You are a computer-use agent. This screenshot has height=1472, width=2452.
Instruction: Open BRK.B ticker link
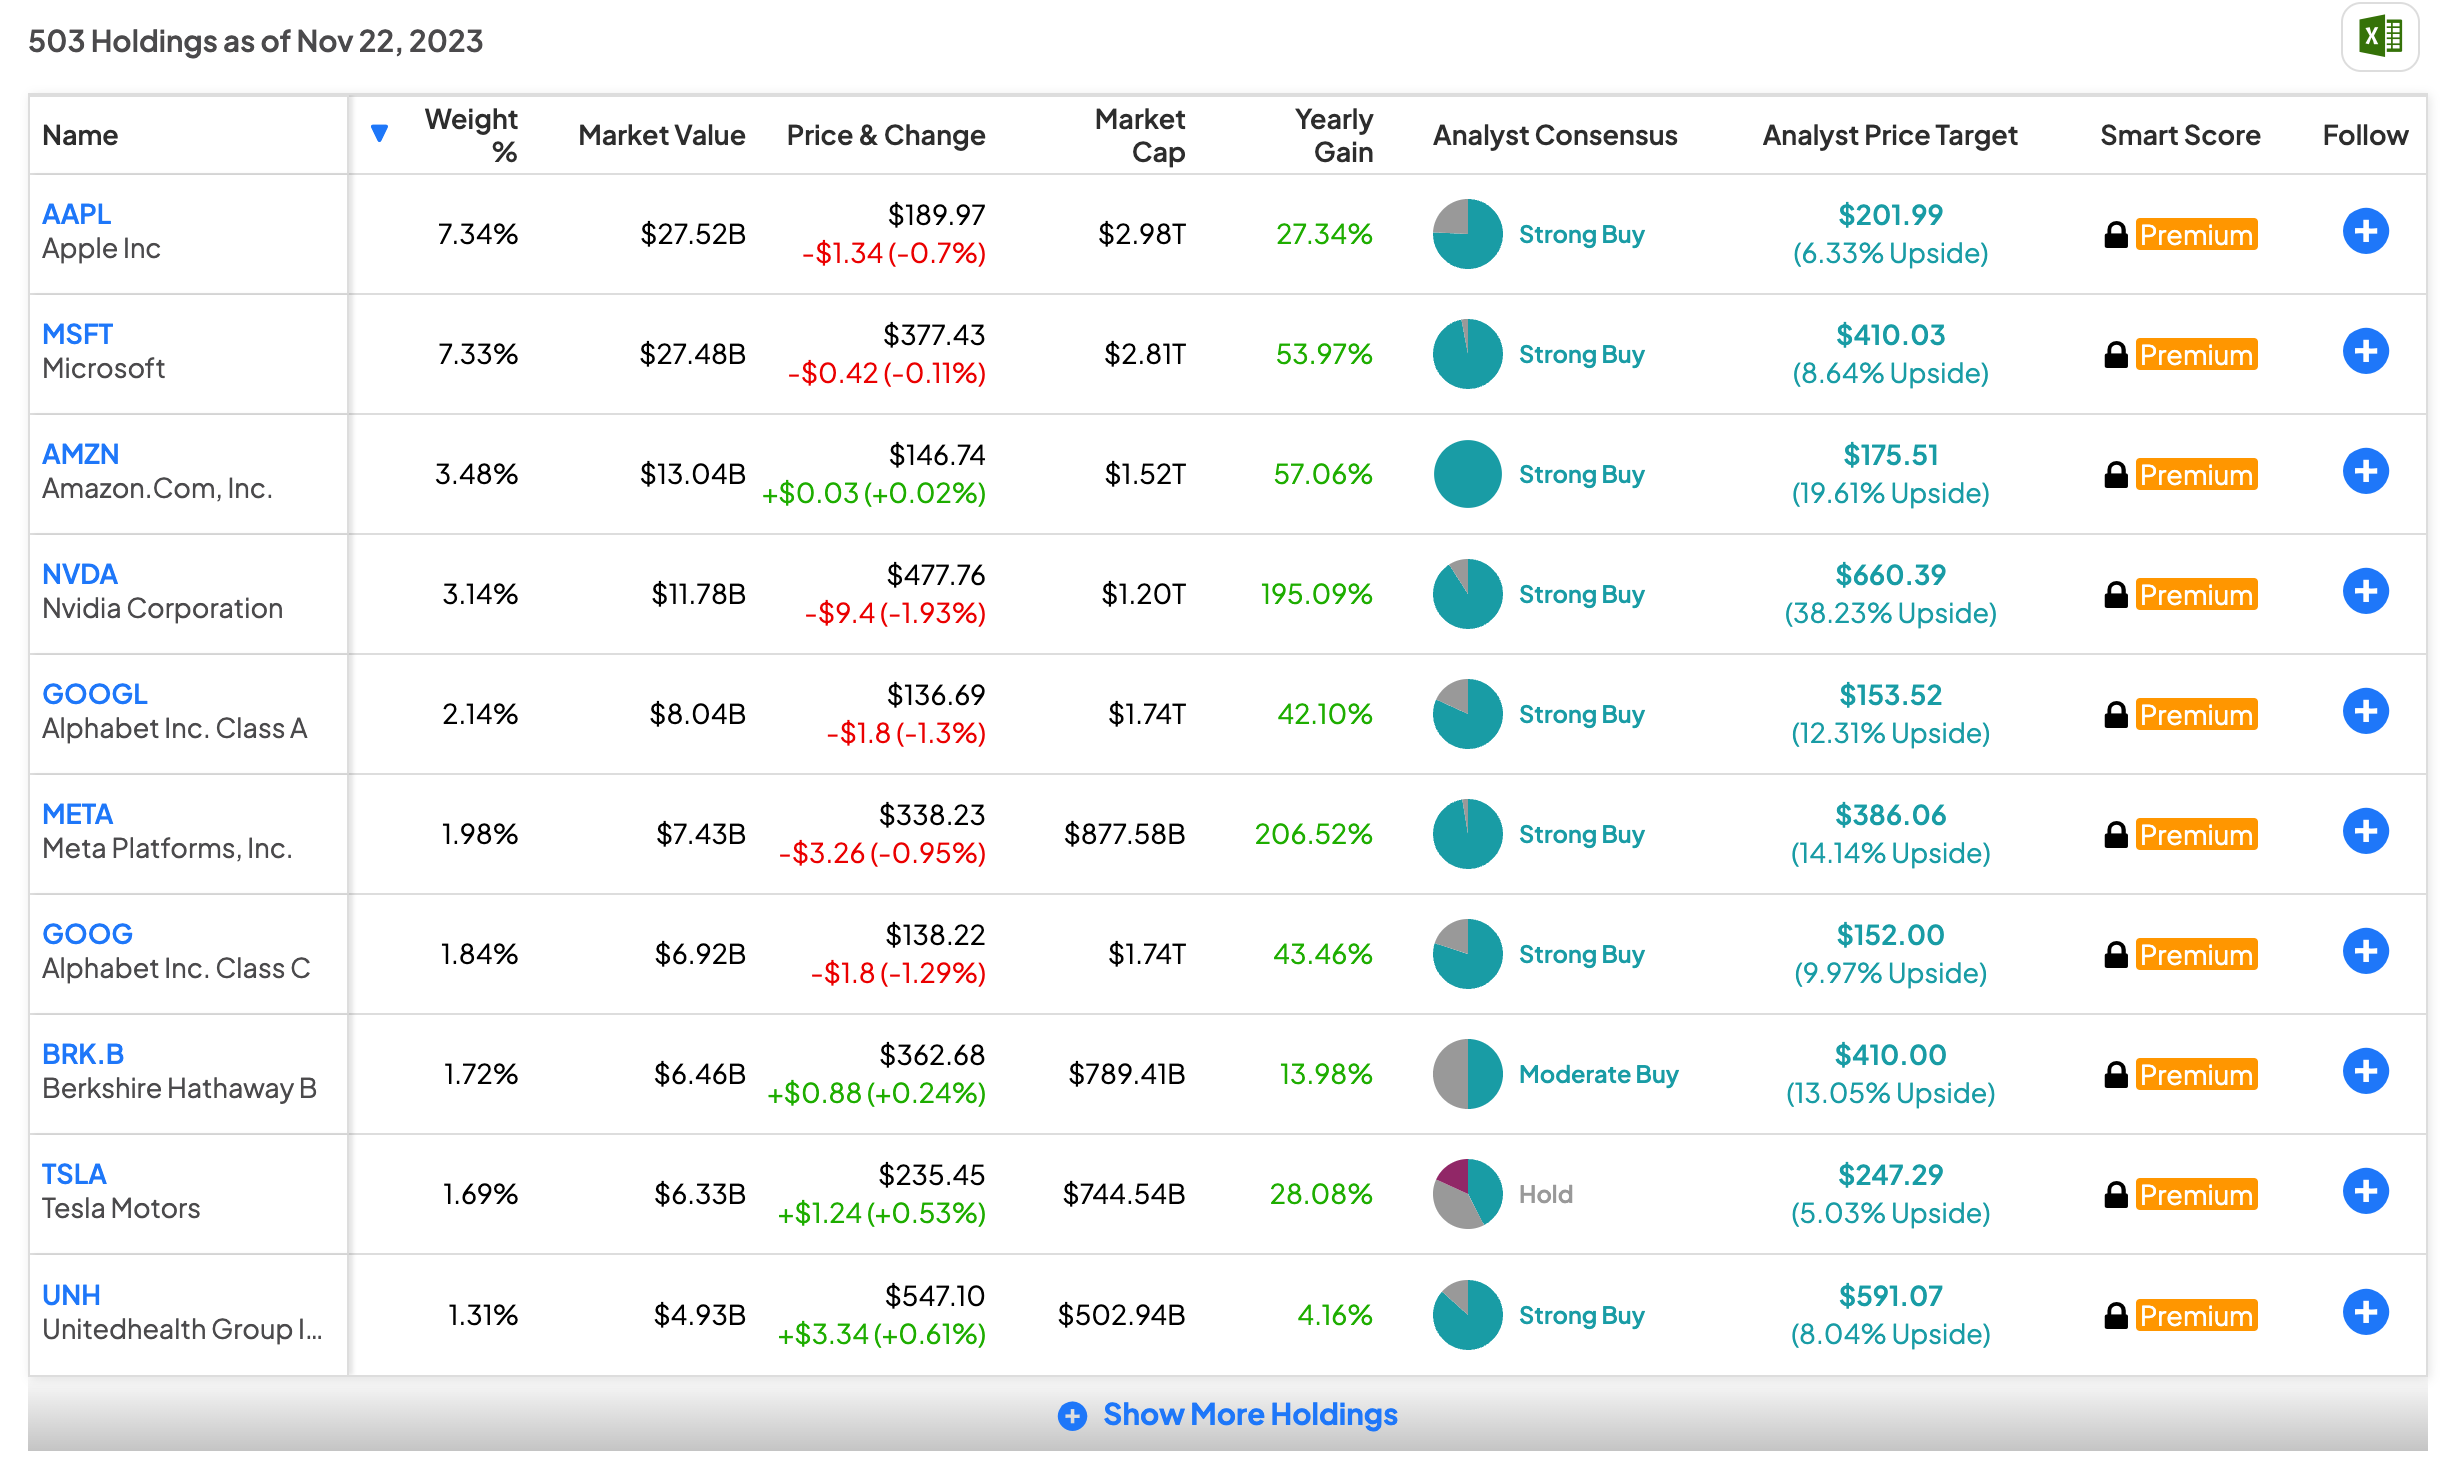click(83, 1054)
